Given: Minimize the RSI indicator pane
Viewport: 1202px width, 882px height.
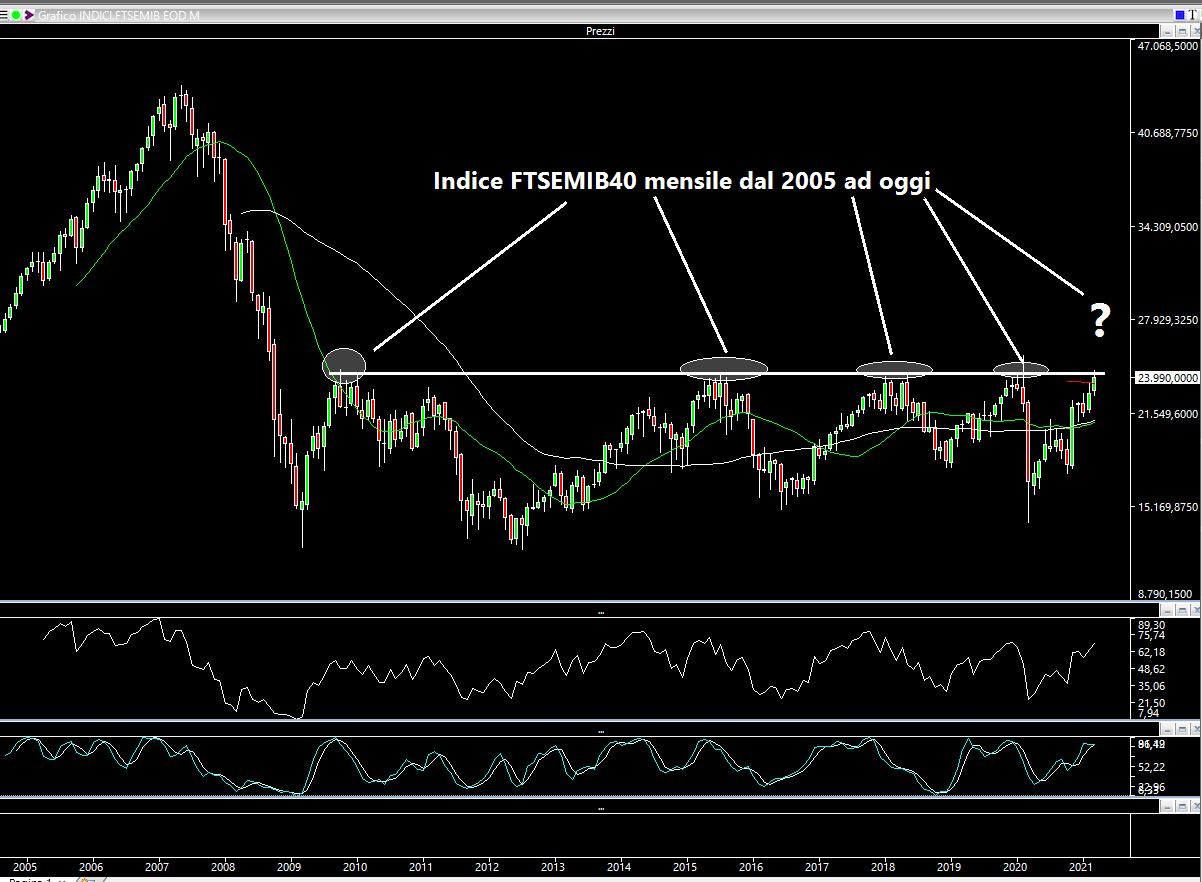Looking at the screenshot, I should pyautogui.click(x=1167, y=610).
